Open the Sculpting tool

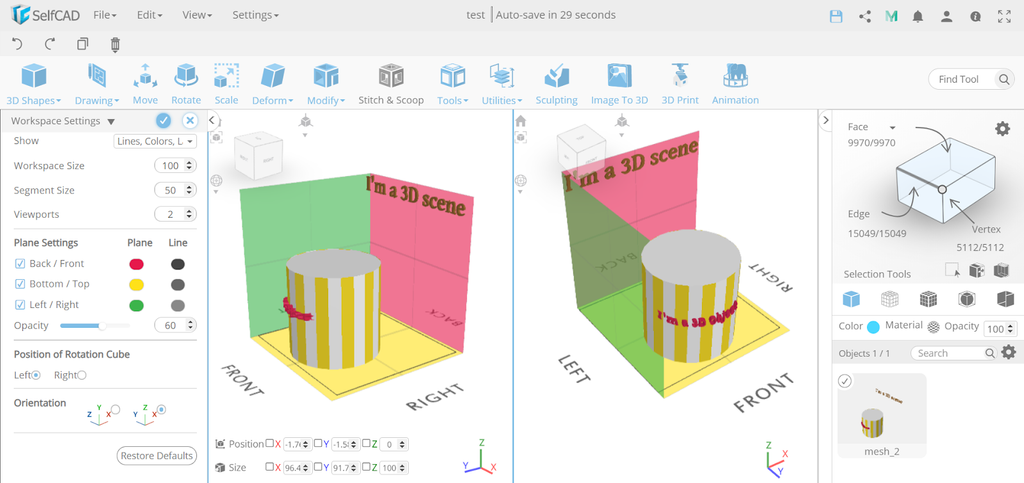coord(556,83)
